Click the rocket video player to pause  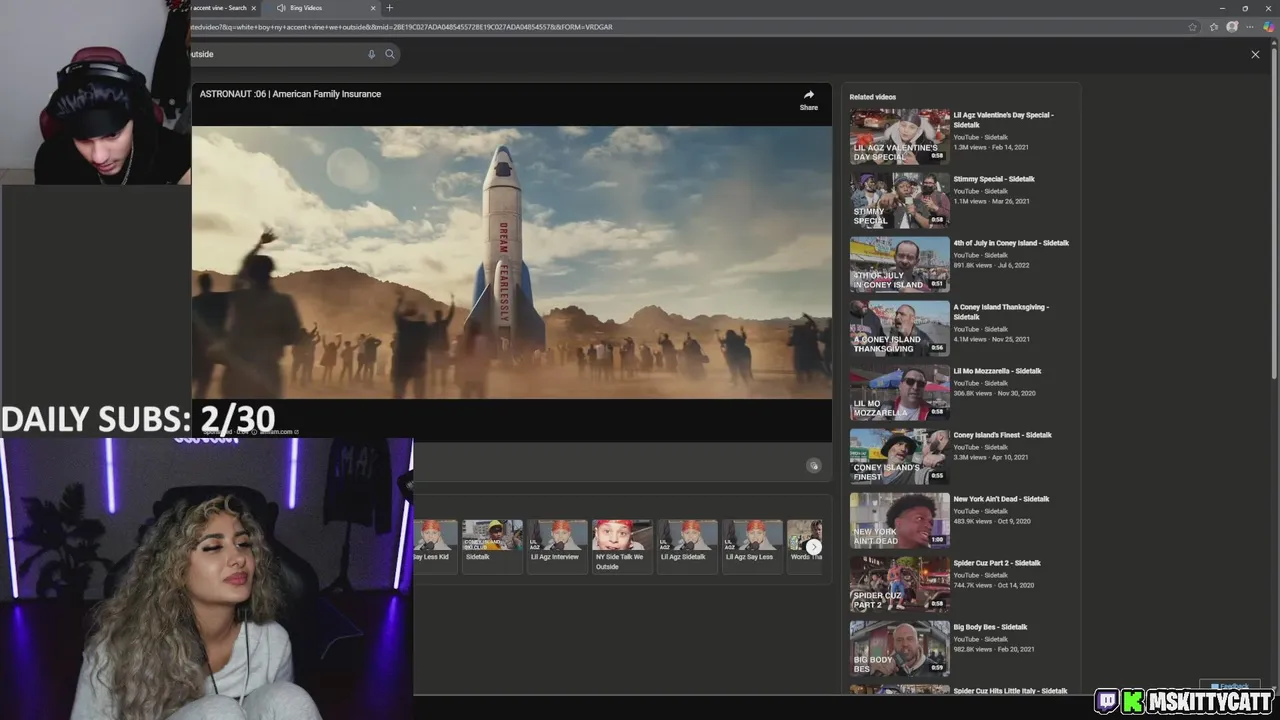[x=511, y=262]
